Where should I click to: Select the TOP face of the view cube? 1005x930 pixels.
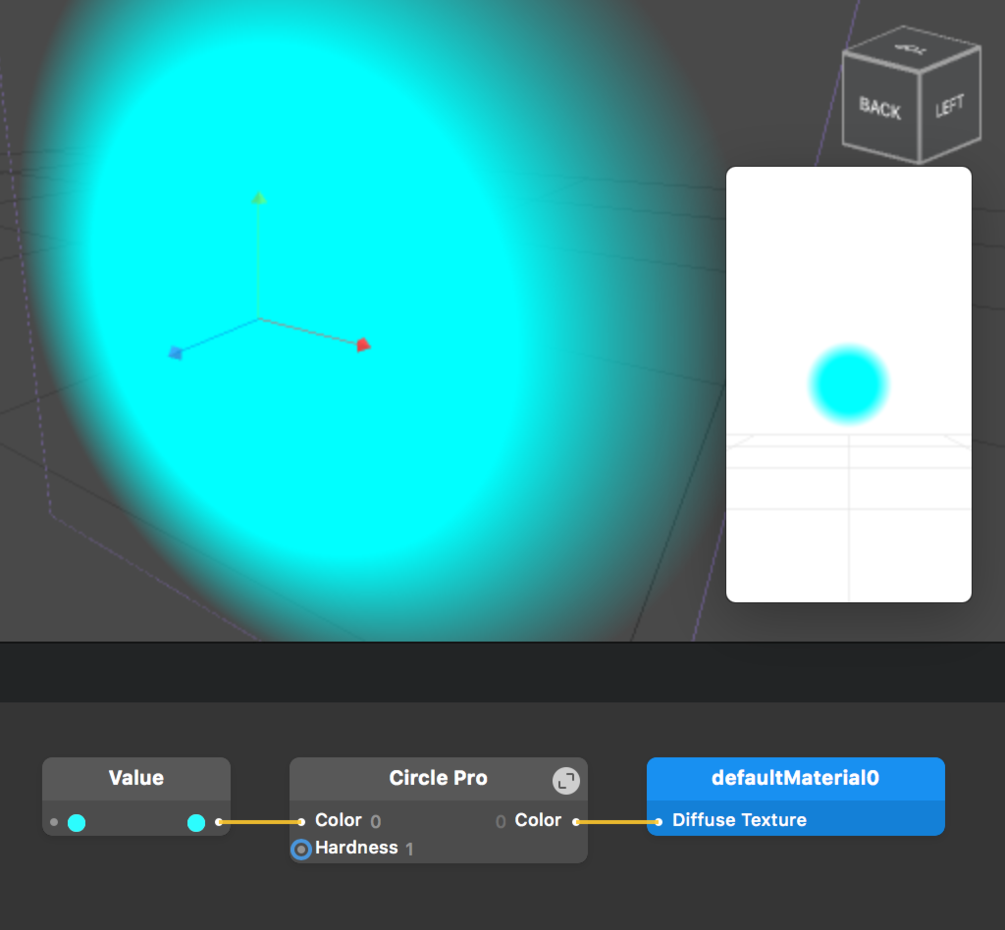pyautogui.click(x=911, y=48)
